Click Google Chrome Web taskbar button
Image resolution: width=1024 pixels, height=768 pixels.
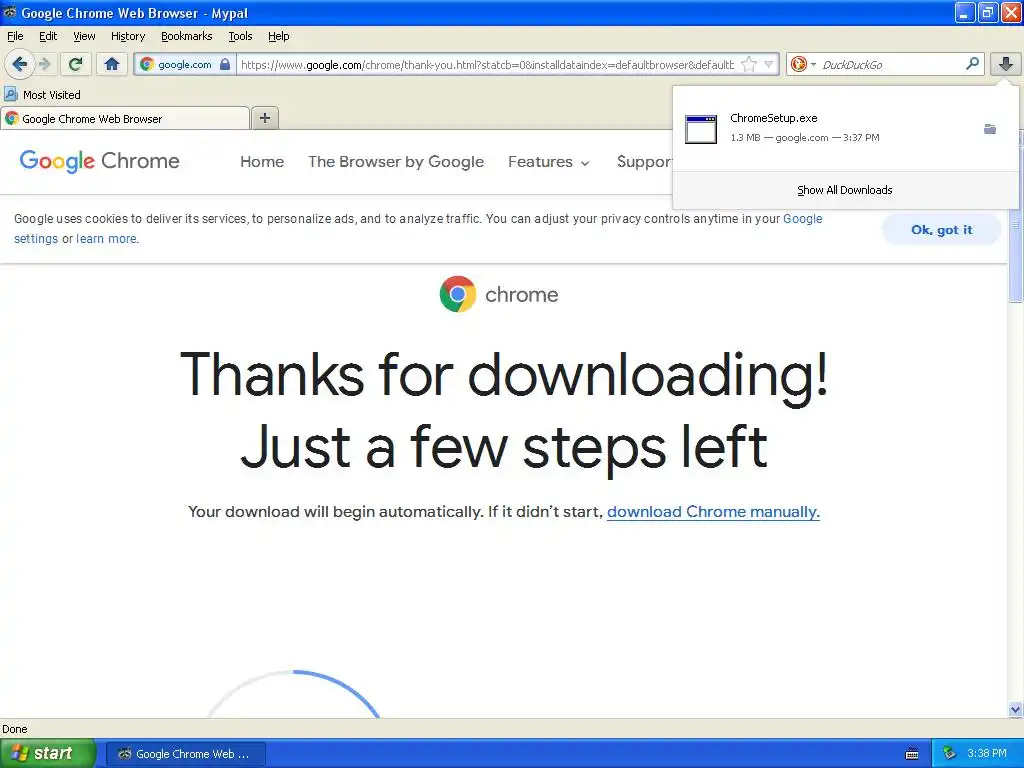[185, 754]
